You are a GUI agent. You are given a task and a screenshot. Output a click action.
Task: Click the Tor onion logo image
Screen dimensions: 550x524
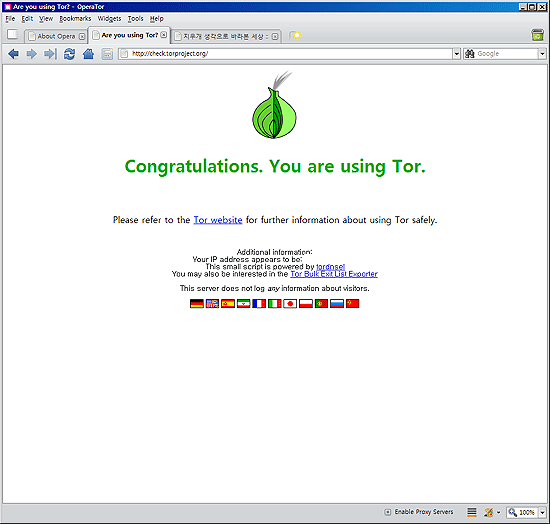[x=274, y=105]
